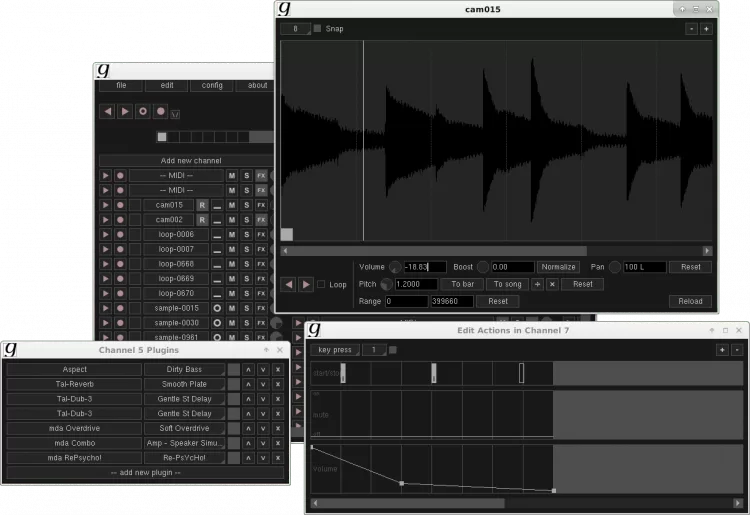Open the key press action type dropdown
Screen dimensions: 750x515
335,350
